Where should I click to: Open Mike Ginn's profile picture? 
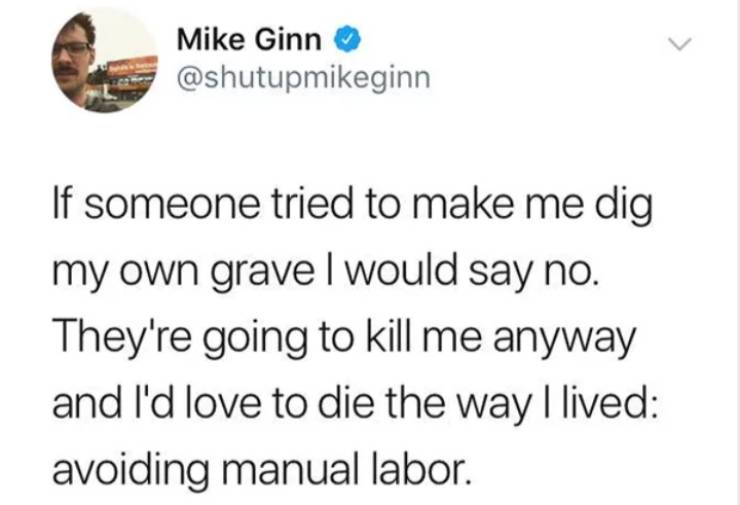pos(104,60)
